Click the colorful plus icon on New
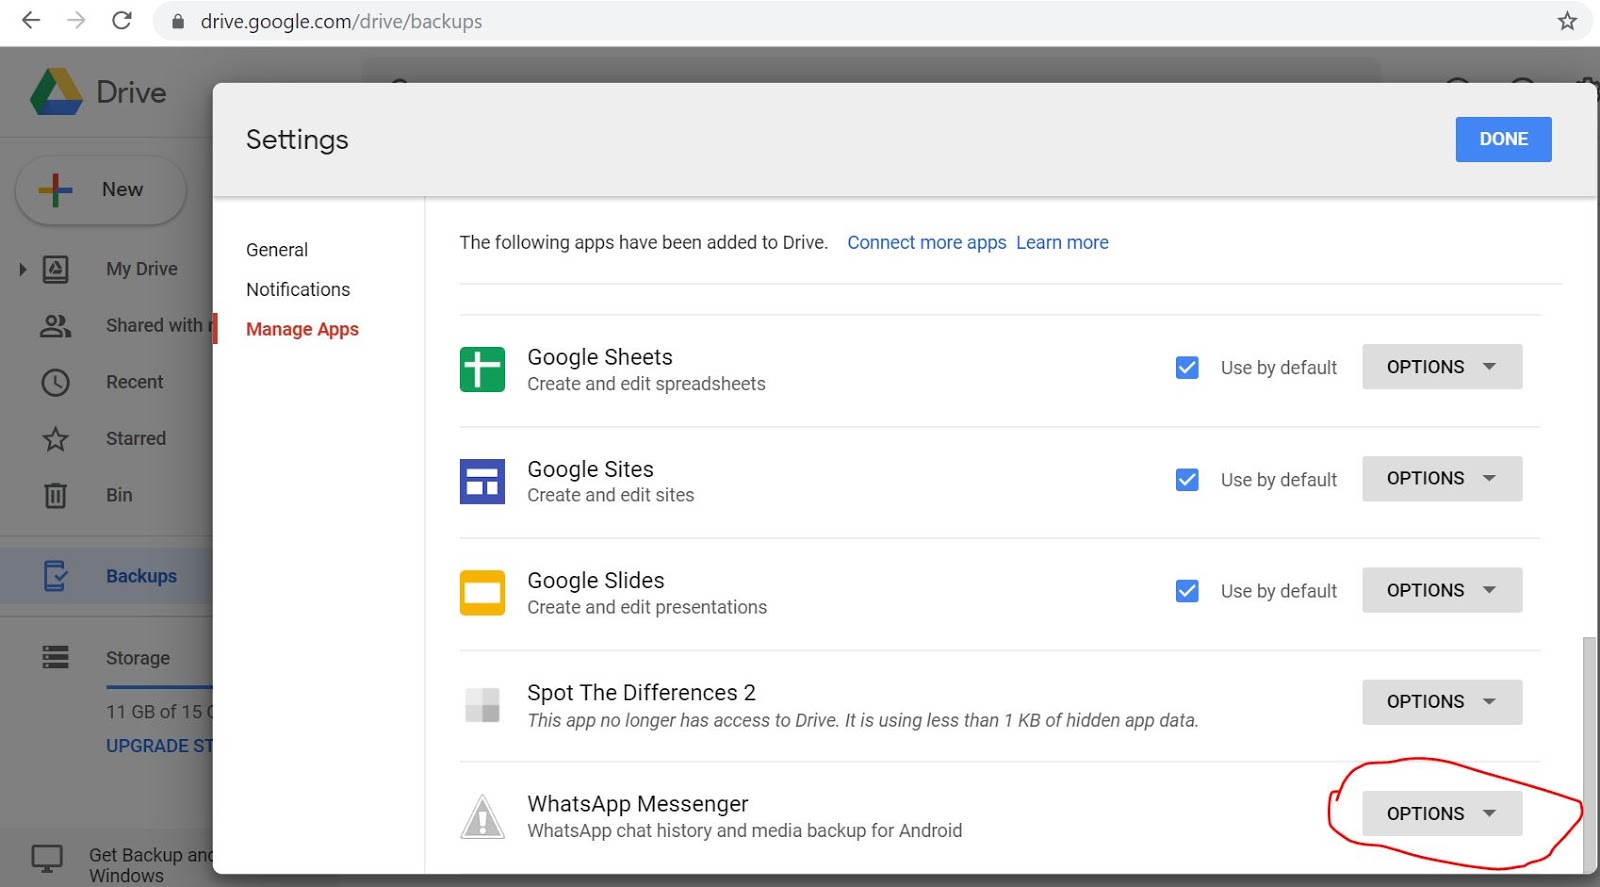This screenshot has height=887, width=1600. (56, 189)
